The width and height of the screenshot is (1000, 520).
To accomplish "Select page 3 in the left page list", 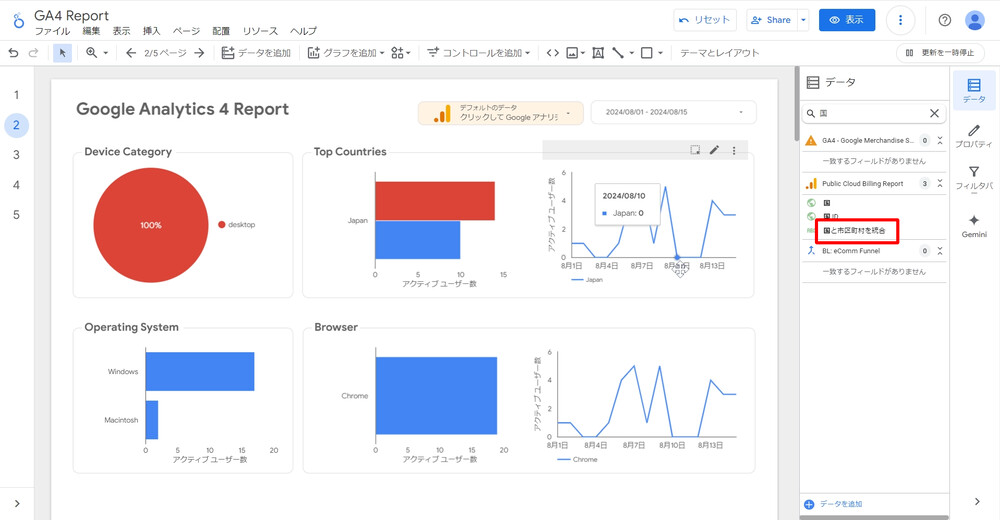I will tap(16, 155).
